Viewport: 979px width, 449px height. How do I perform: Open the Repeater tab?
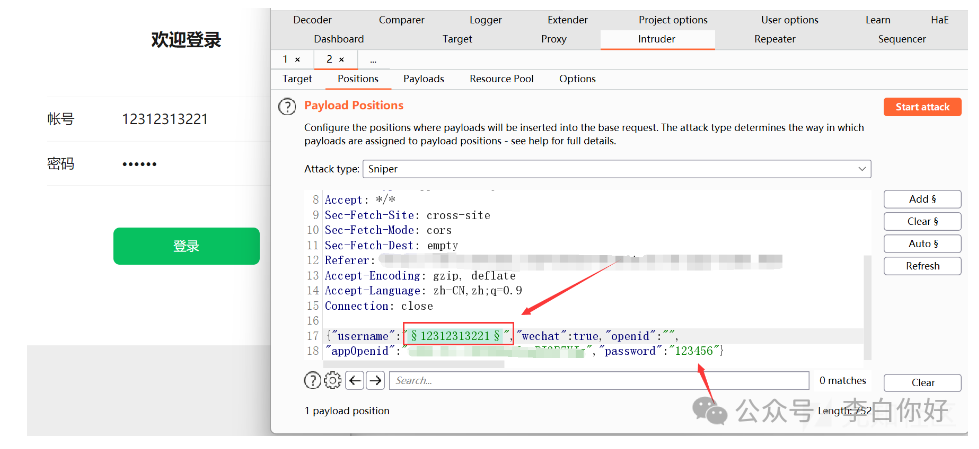point(775,39)
